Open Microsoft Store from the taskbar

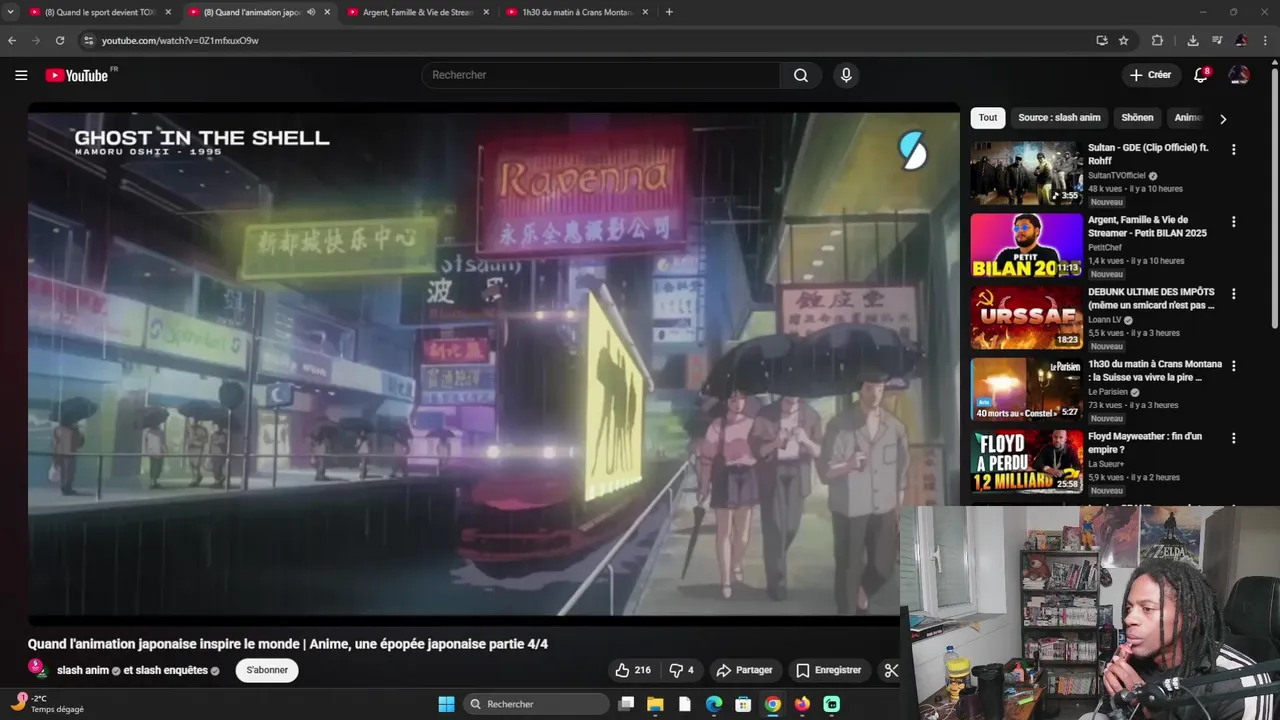[x=743, y=704]
